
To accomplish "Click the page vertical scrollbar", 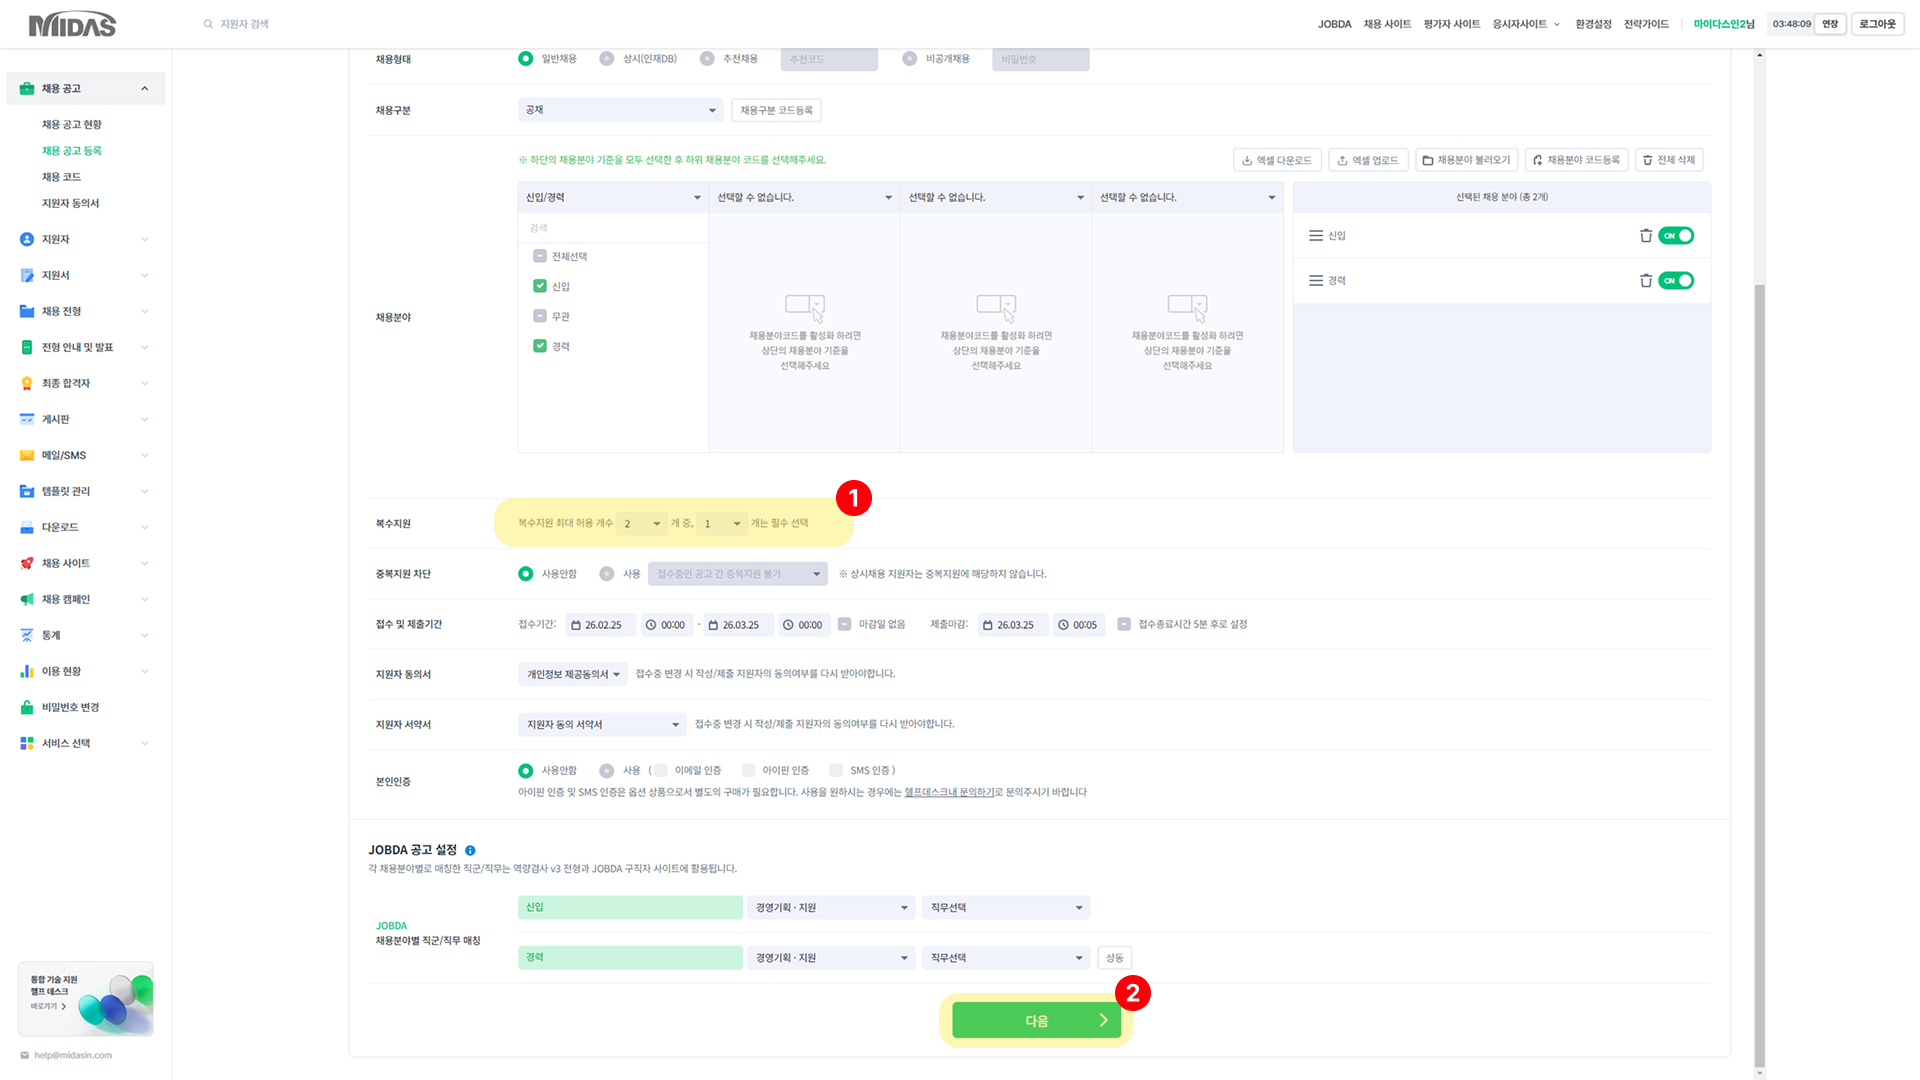I will click(x=1760, y=670).
